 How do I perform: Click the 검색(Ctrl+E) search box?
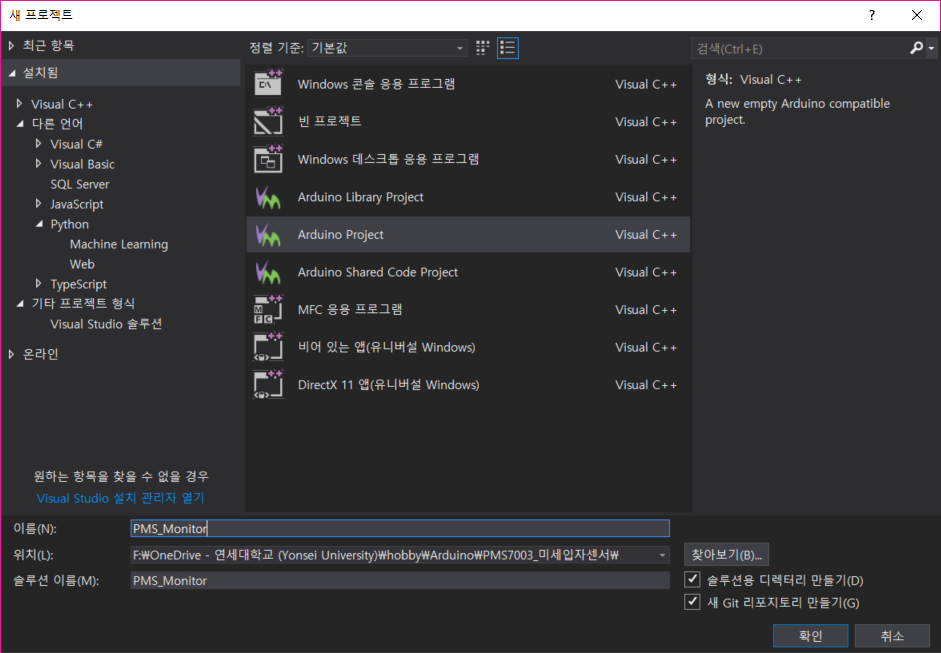click(801, 49)
